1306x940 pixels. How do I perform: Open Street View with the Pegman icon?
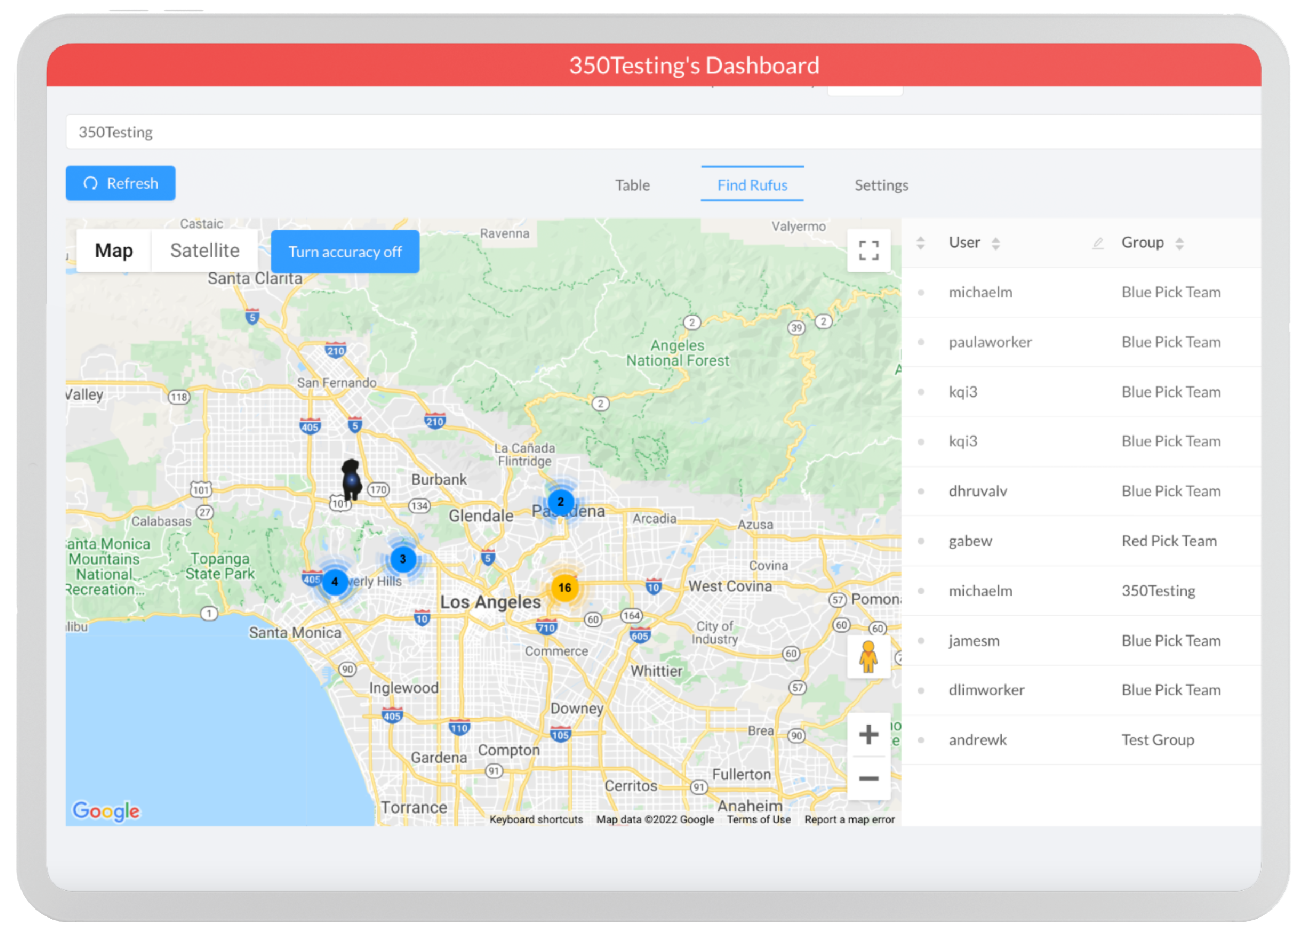(x=868, y=655)
